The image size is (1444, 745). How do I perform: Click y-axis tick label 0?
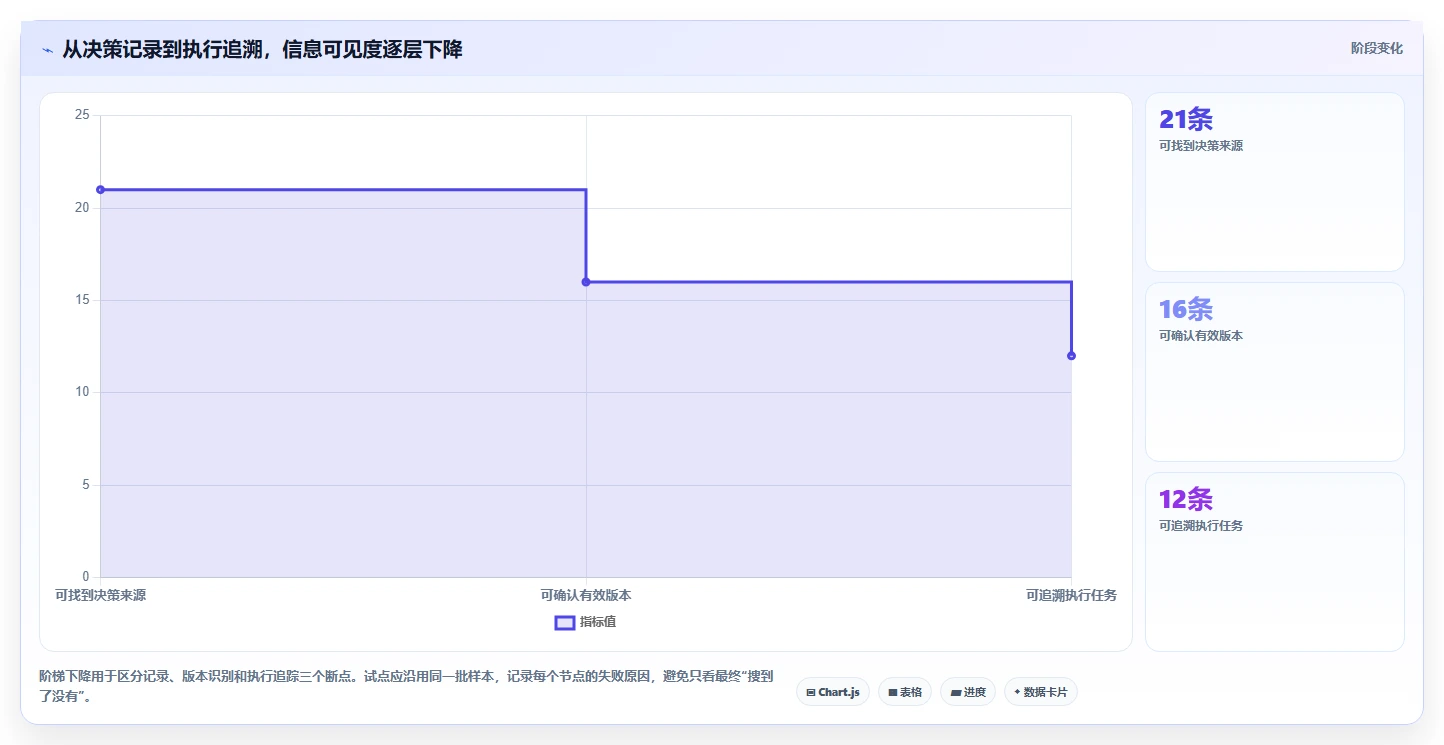point(85,577)
